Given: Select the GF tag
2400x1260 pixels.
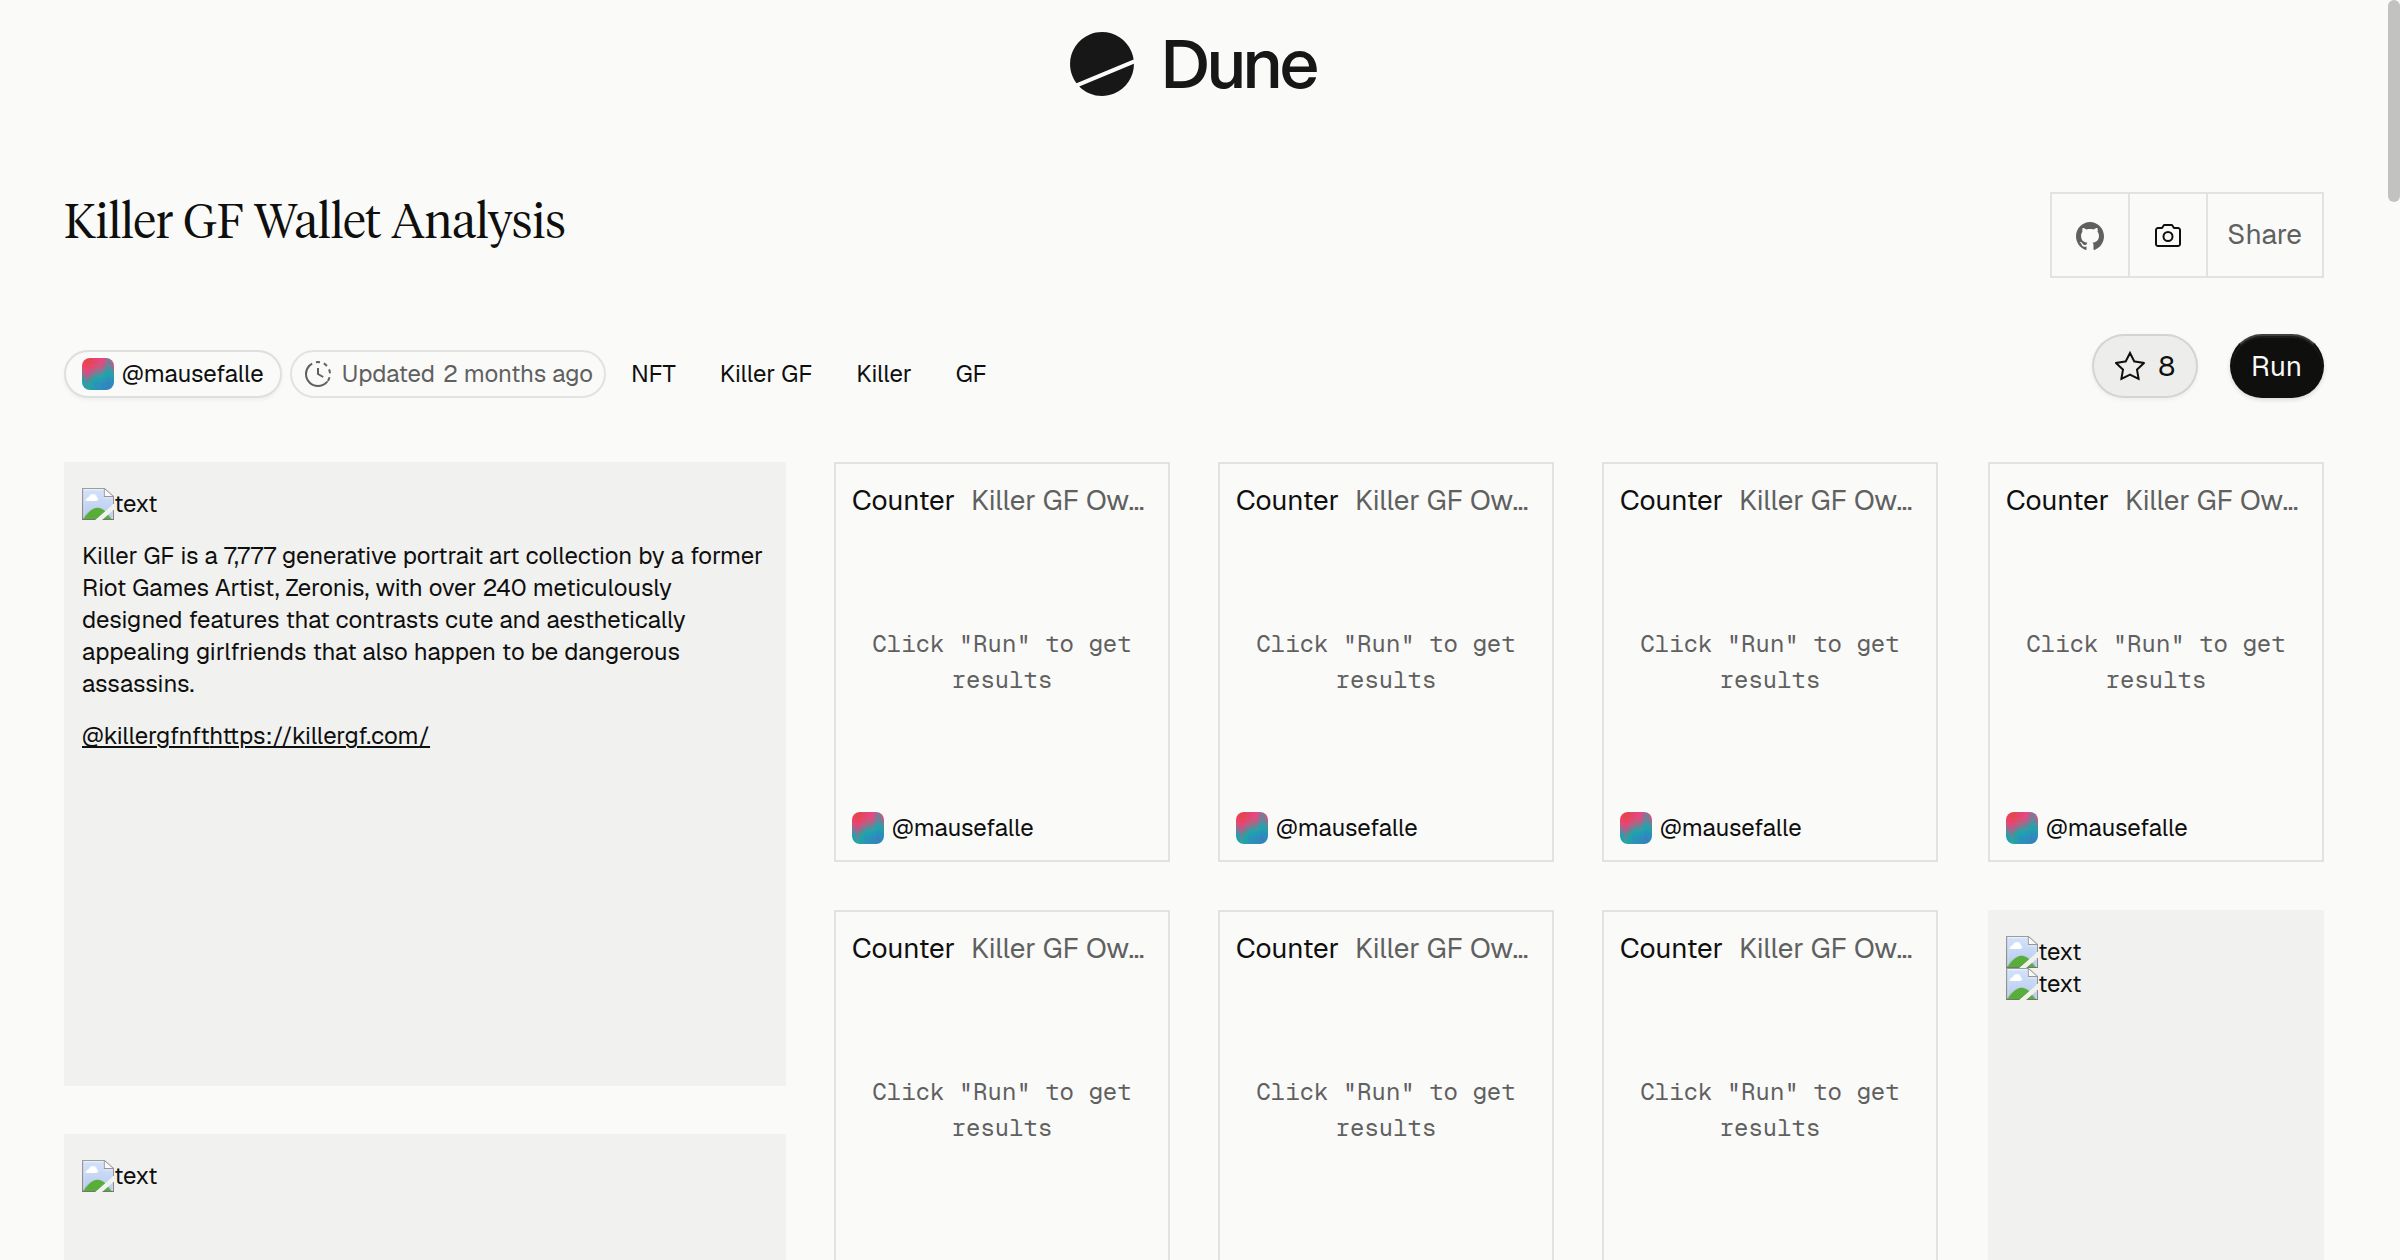Looking at the screenshot, I should (x=971, y=374).
